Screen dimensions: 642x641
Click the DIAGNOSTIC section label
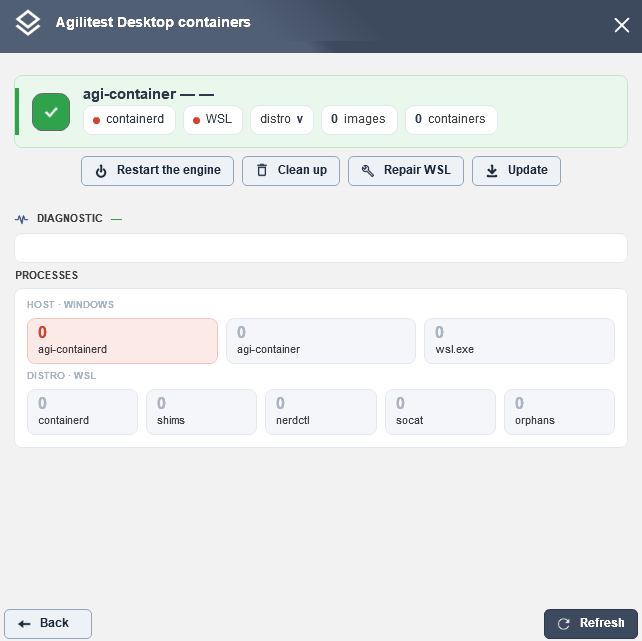coord(70,219)
